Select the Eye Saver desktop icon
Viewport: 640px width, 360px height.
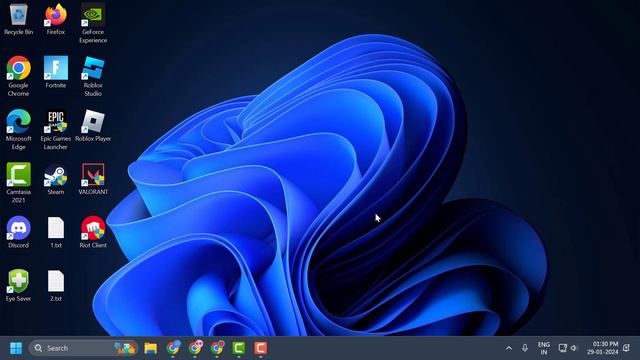18,286
